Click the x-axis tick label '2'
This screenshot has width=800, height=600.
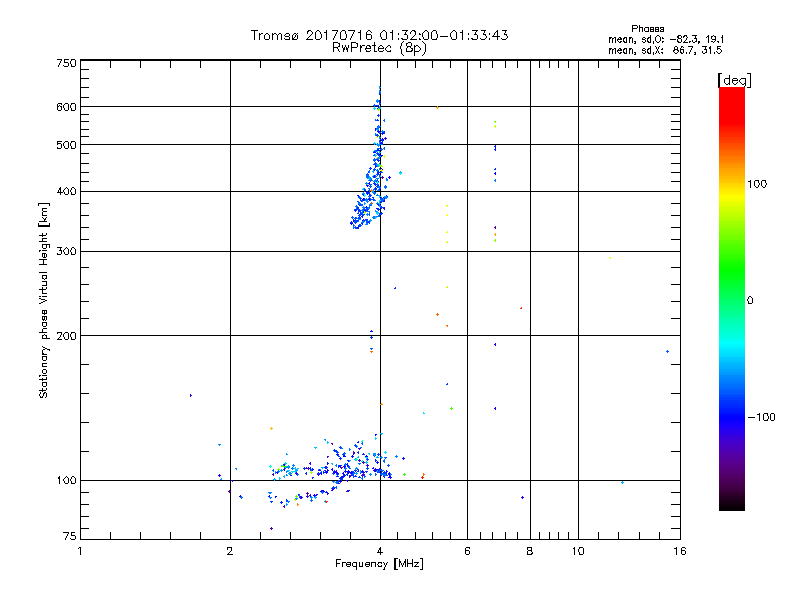point(230,551)
